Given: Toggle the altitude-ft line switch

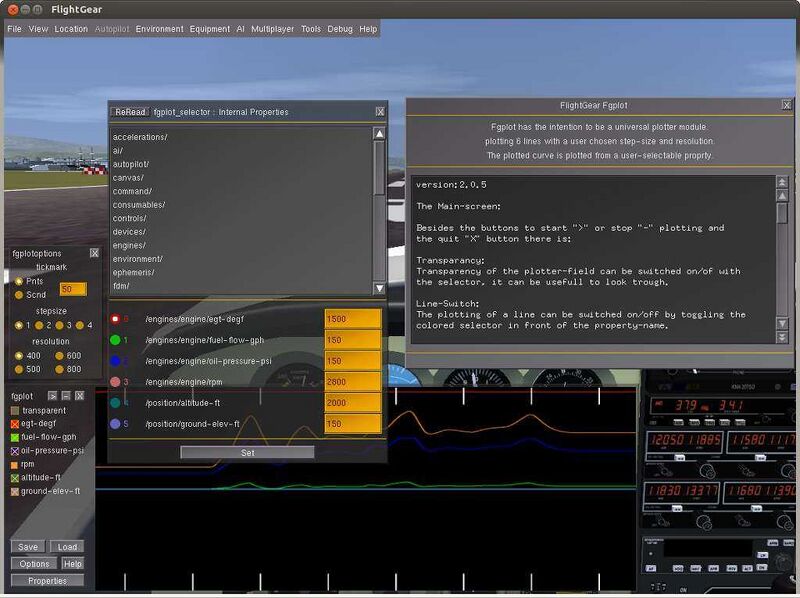Looking at the screenshot, I should pyautogui.click(x=15, y=478).
